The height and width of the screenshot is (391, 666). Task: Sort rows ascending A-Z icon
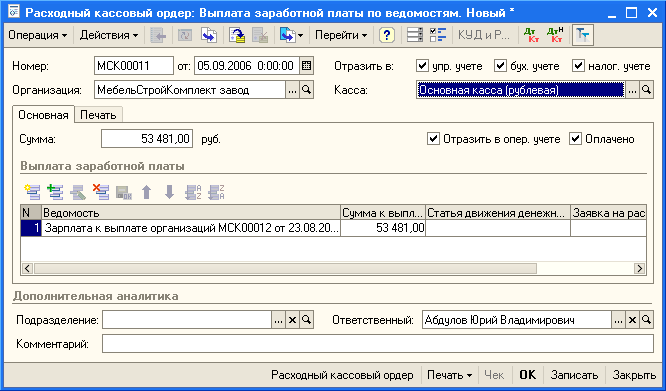coord(193,192)
